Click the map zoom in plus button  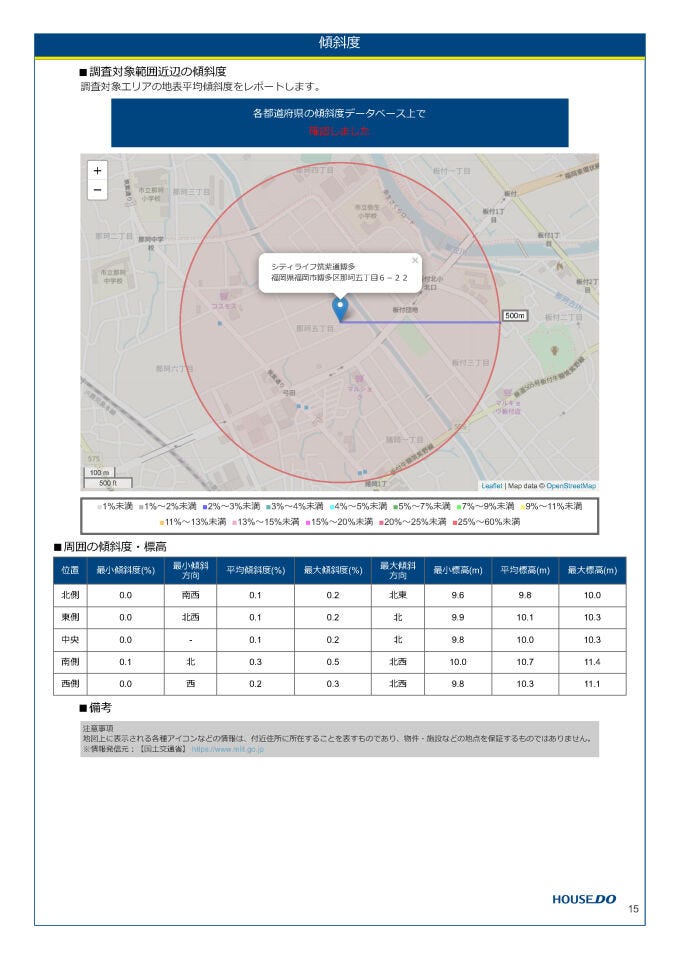tap(97, 171)
